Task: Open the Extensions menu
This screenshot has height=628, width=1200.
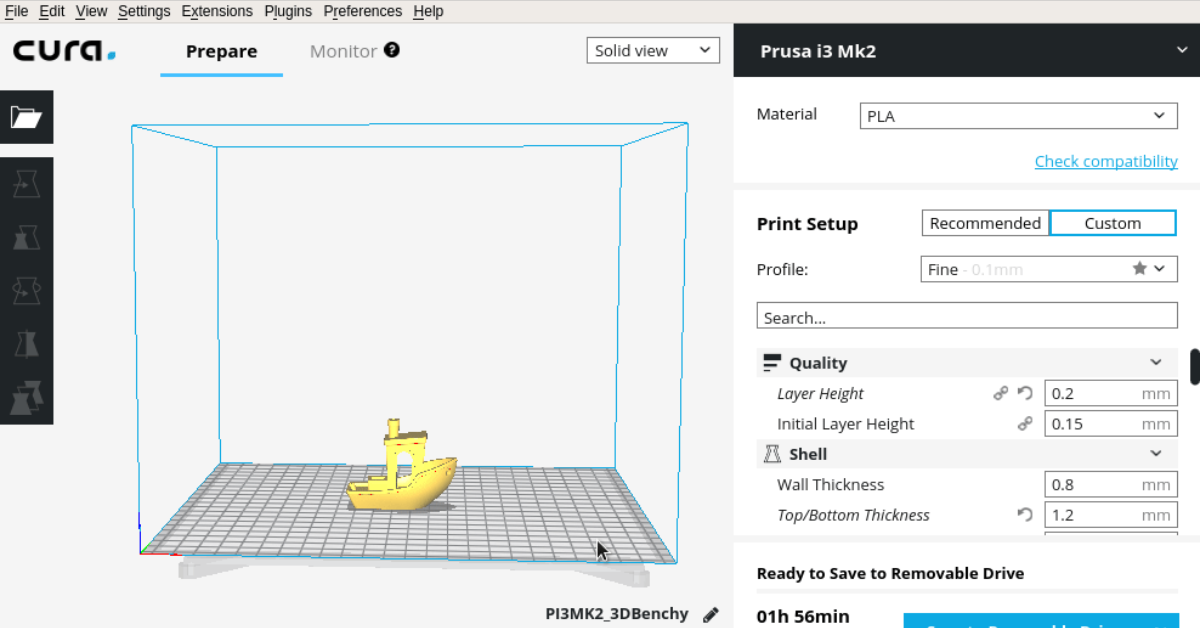Action: pos(217,11)
